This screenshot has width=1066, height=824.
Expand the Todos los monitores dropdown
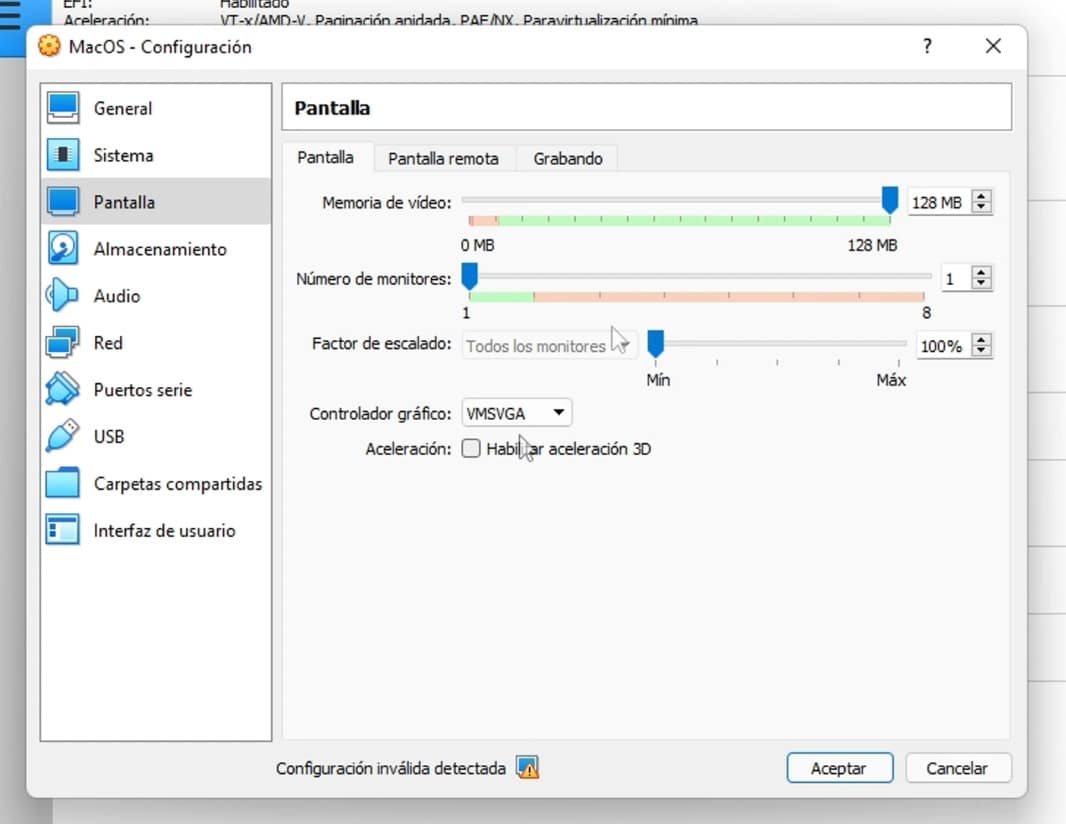(x=549, y=346)
